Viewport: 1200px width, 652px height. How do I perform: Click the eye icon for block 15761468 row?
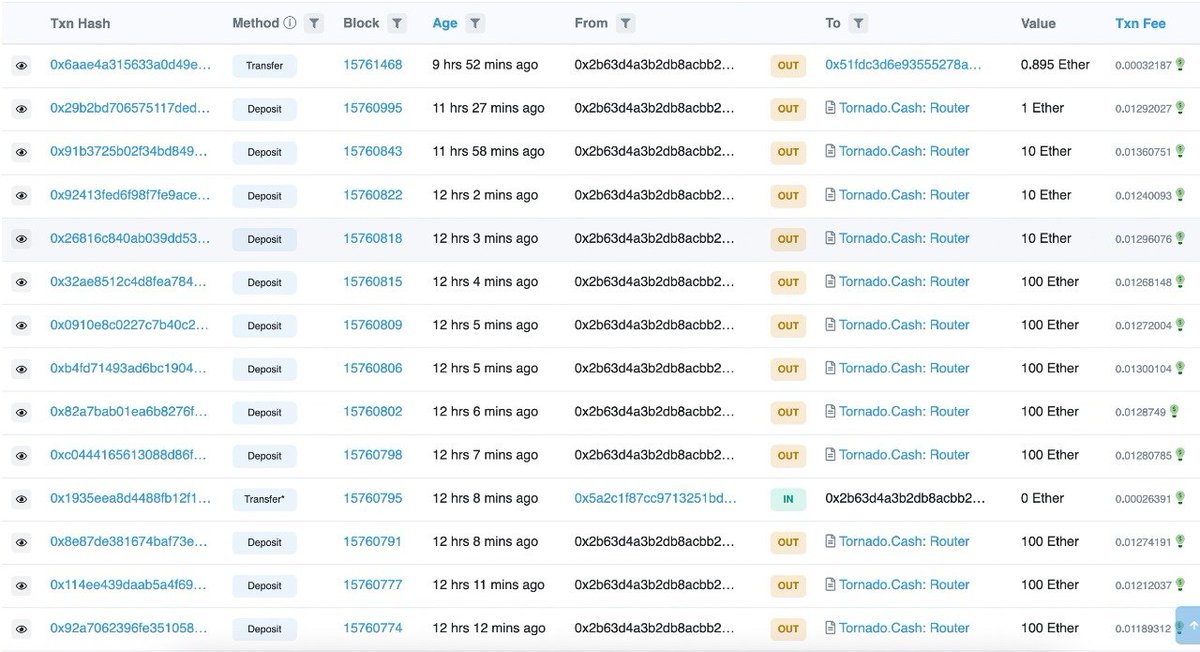click(21, 65)
